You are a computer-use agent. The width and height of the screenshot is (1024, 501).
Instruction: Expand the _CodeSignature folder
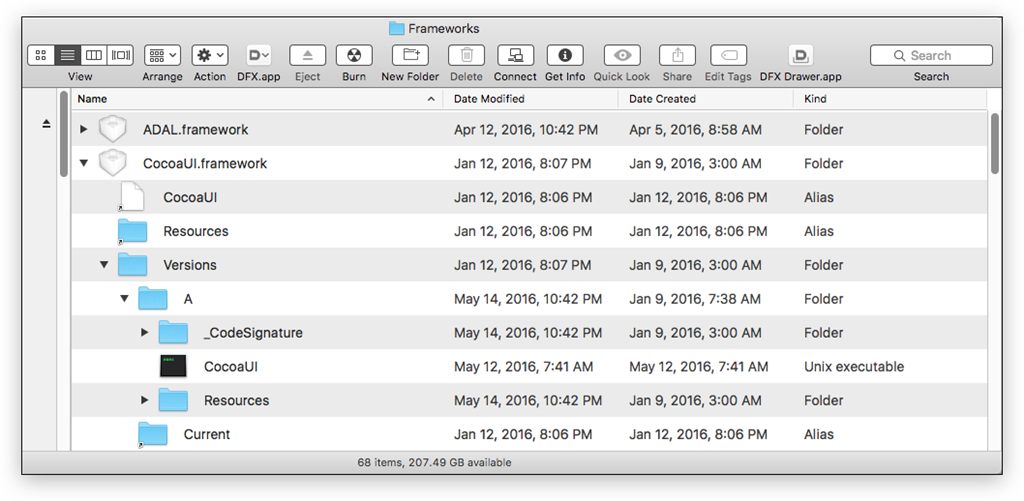click(x=145, y=332)
